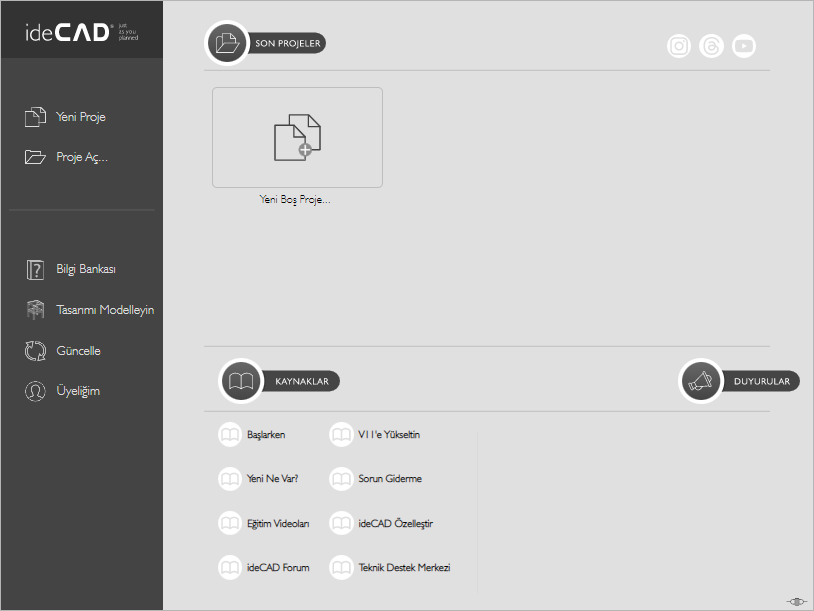Open Tasarımı Modelleyin from the sidebar
Screen dimensions: 814x611
point(105,310)
